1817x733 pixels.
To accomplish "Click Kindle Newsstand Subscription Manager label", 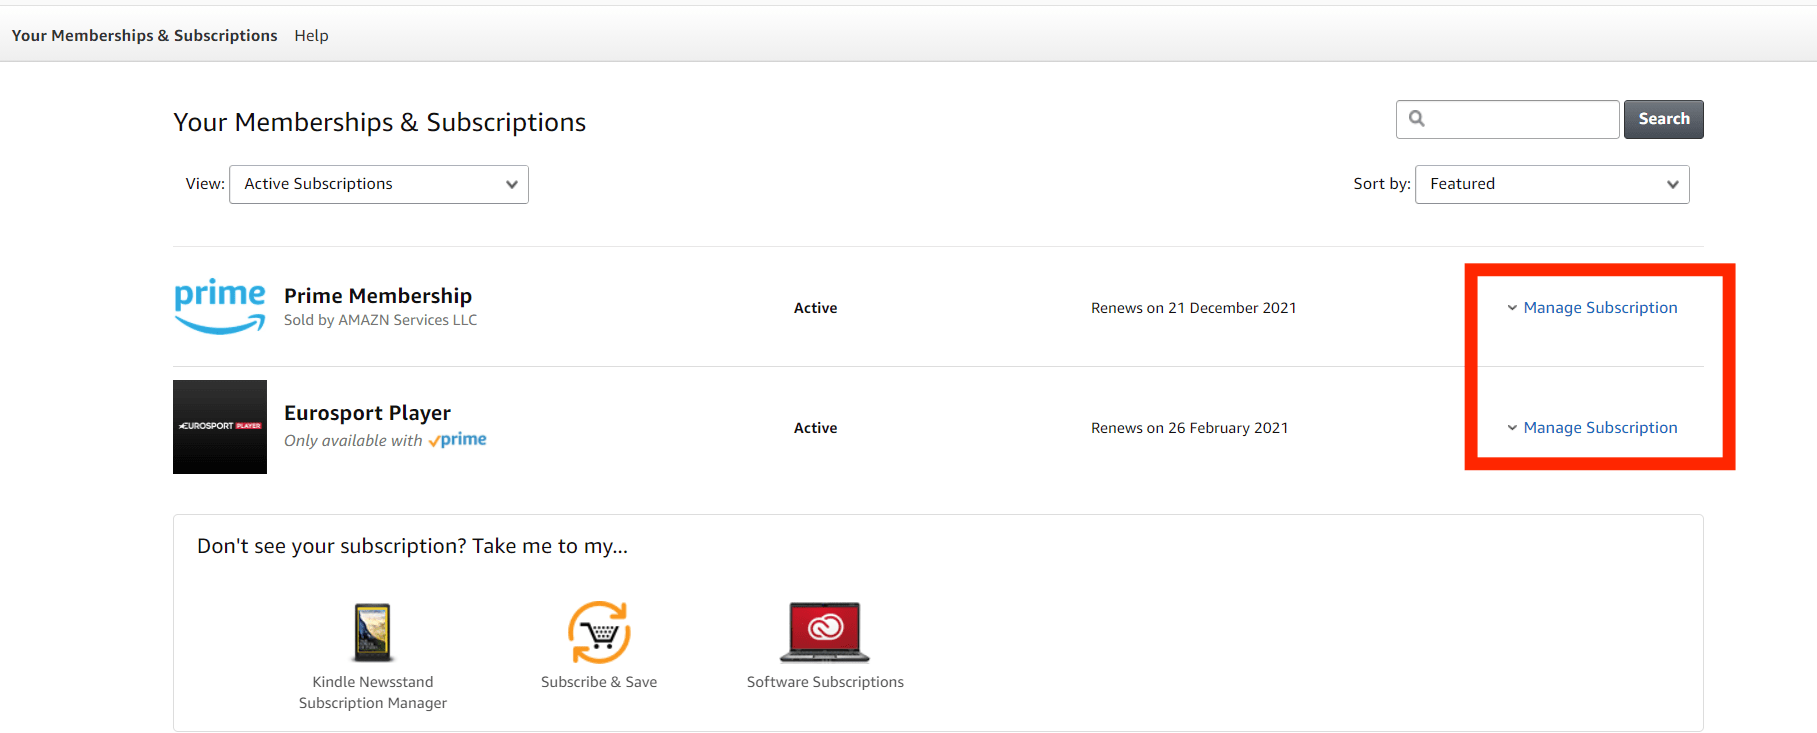I will coord(373,692).
